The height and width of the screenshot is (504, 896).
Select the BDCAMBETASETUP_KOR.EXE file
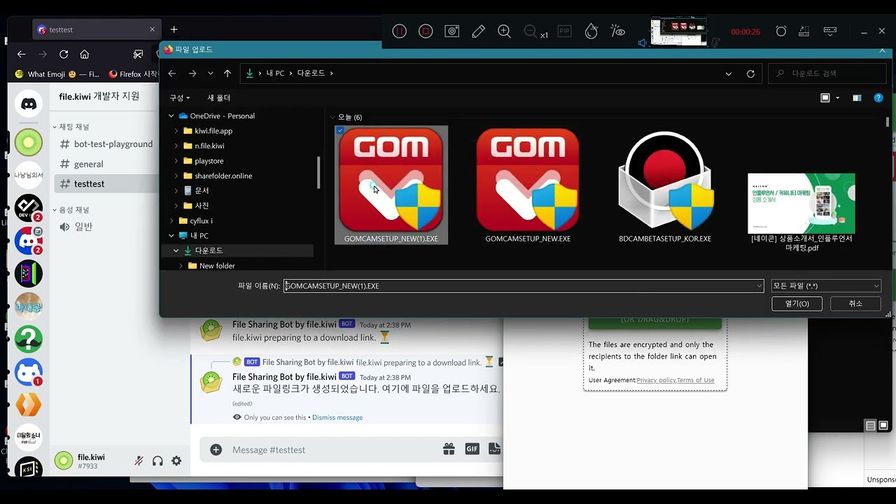pos(665,185)
